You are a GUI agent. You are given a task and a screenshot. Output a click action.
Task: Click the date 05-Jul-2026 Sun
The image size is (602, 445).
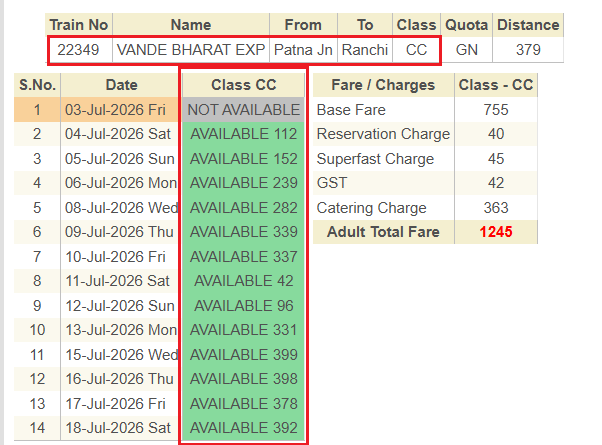click(119, 159)
